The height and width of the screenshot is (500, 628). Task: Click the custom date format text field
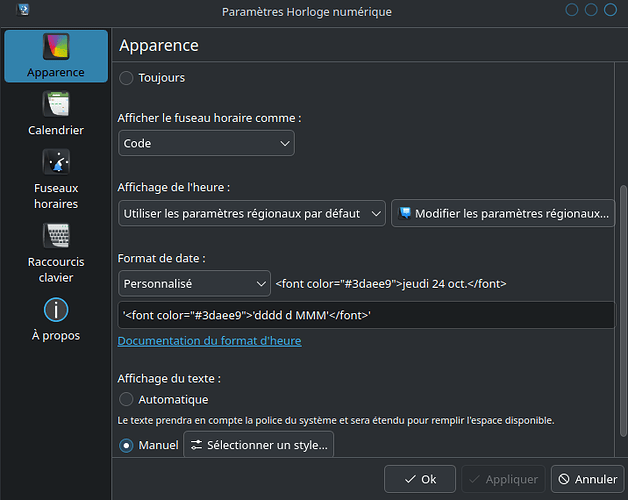coord(366,315)
